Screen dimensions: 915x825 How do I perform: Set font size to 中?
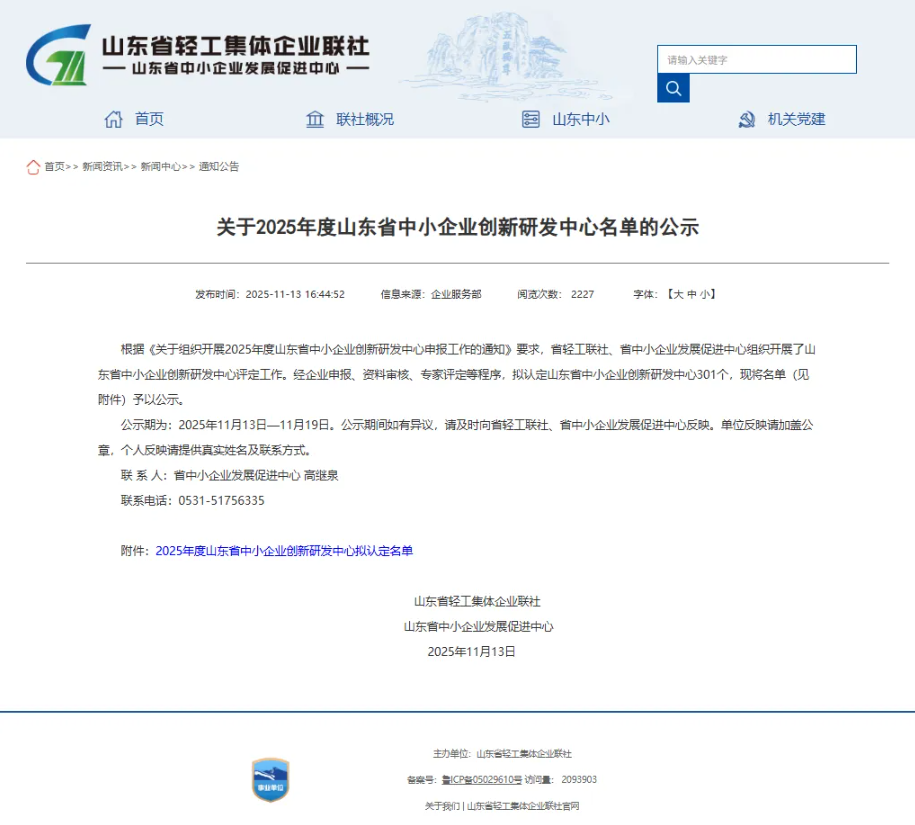tap(691, 294)
